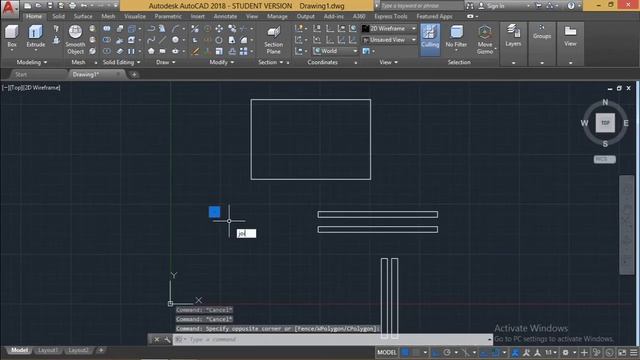This screenshot has width=640, height=360.
Task: Switch to the Solid ribbon tab
Action: pyautogui.click(x=58, y=16)
